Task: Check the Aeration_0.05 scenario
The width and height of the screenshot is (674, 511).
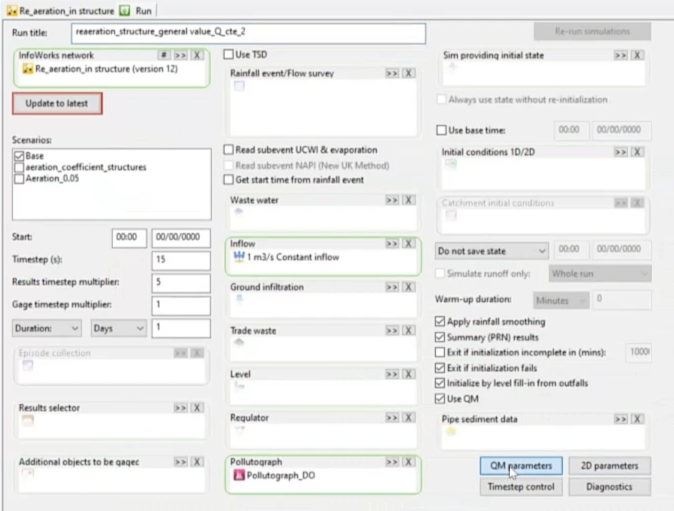Action: click(x=19, y=178)
